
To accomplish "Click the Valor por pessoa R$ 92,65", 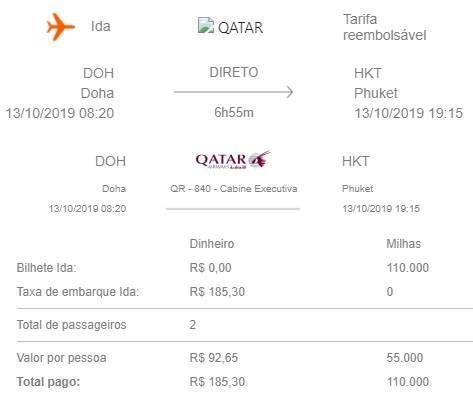I will click(x=214, y=358).
